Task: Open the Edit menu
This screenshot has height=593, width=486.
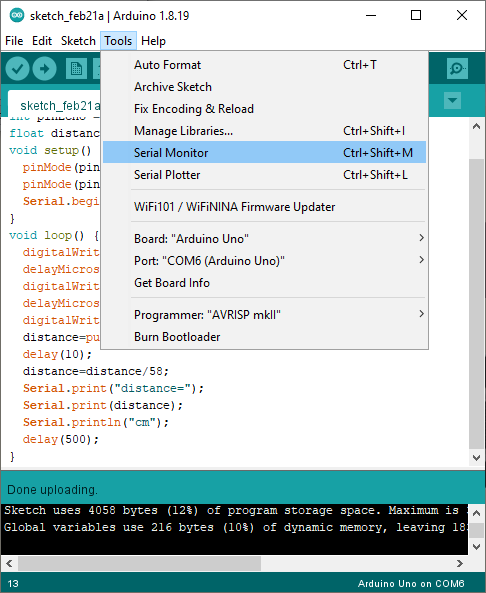Action: (x=42, y=41)
